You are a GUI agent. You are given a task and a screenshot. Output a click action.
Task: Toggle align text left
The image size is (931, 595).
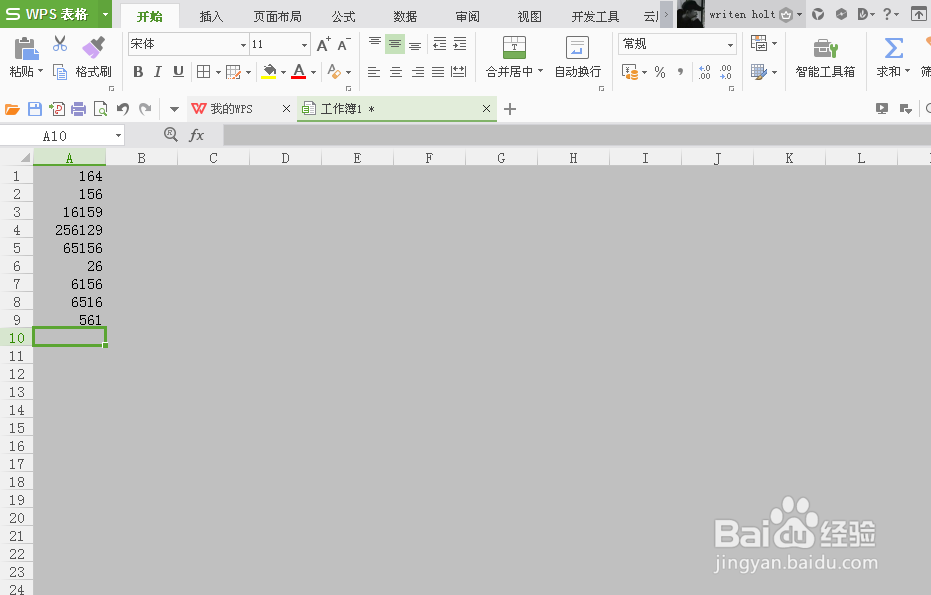[374, 72]
